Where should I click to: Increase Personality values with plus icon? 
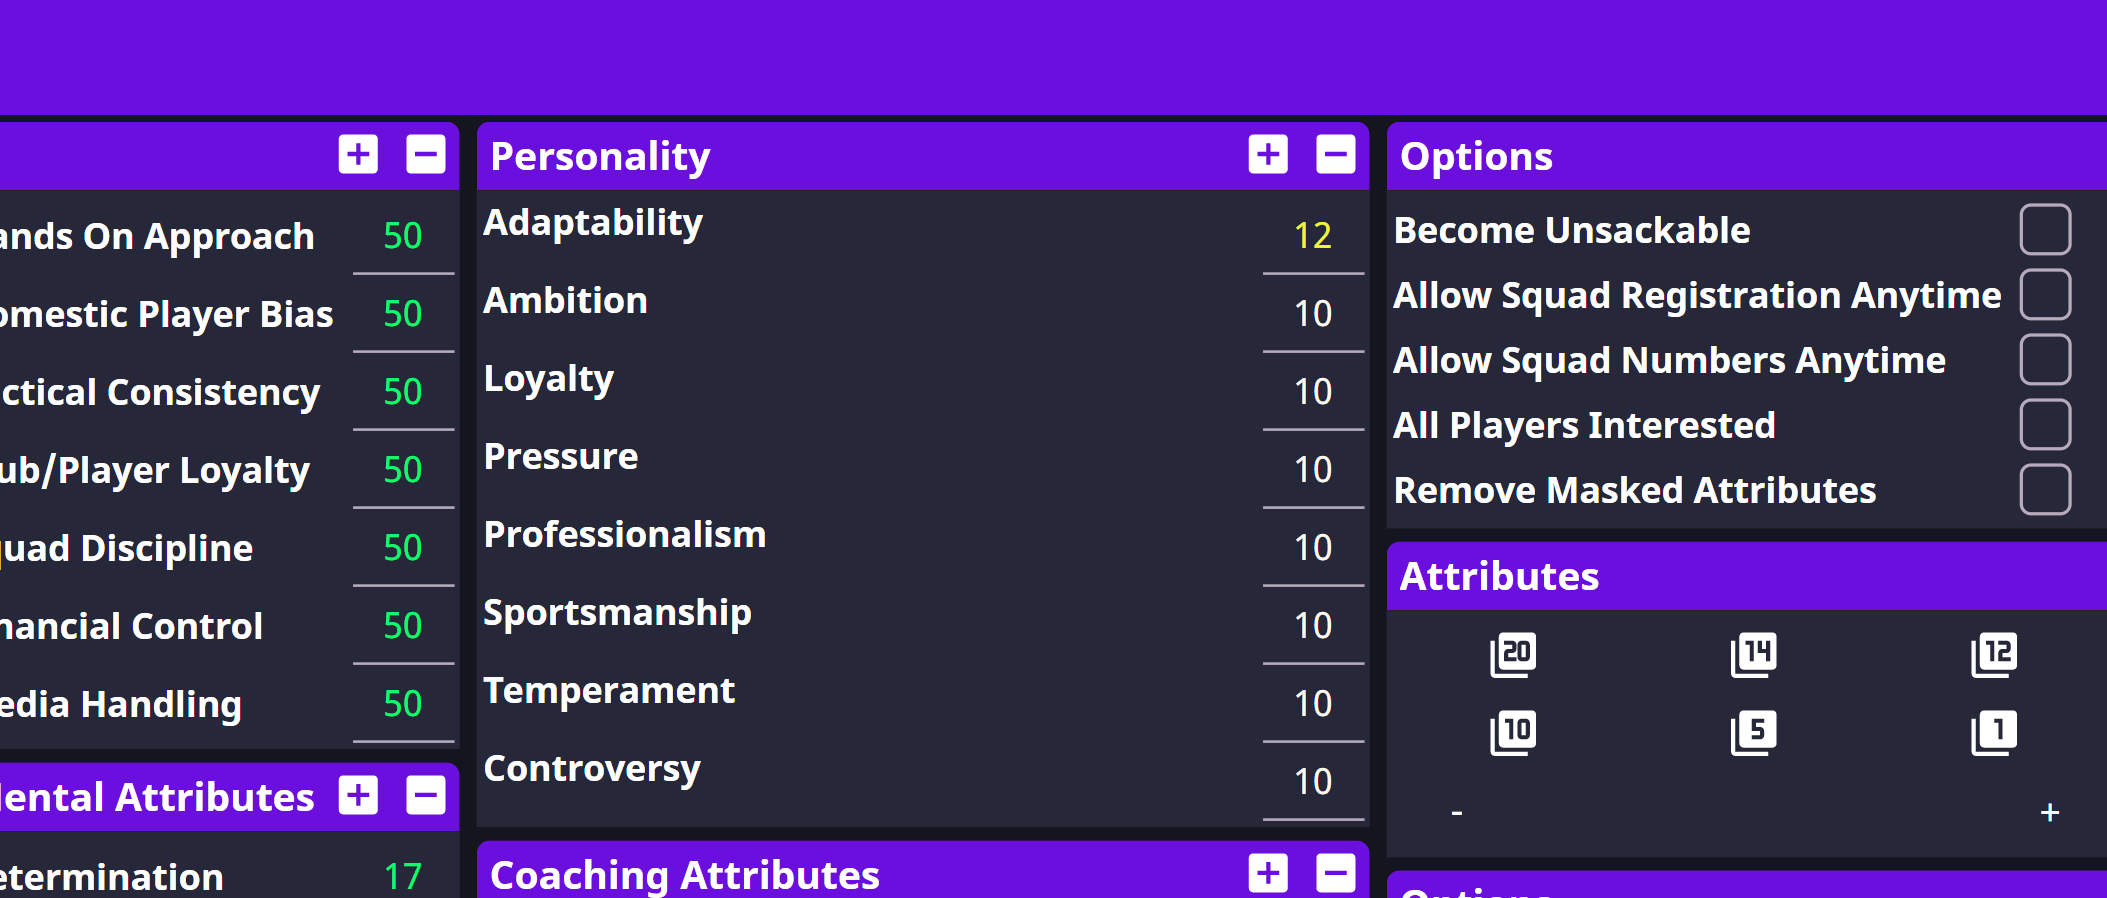1268,155
